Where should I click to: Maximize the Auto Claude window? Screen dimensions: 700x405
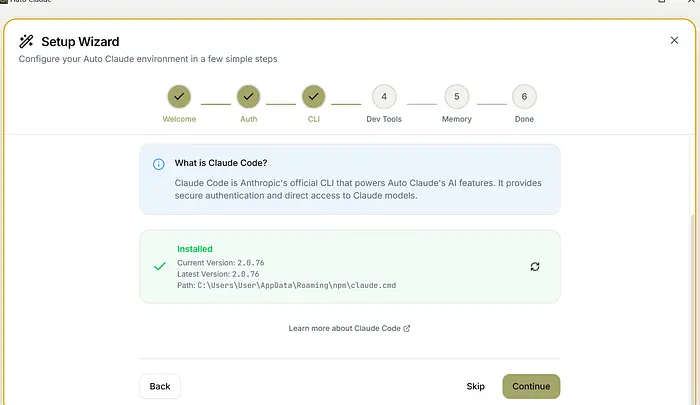[x=661, y=3]
